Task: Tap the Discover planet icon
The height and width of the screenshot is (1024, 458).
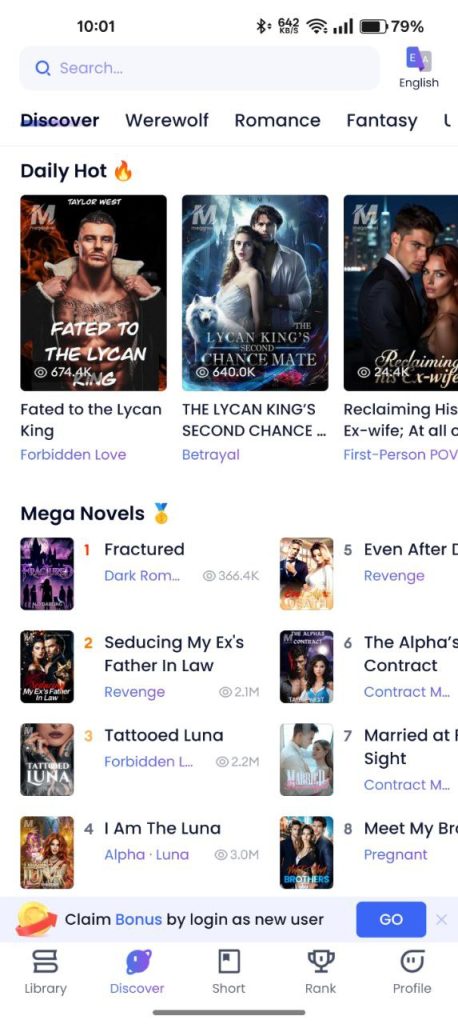Action: pos(137,961)
